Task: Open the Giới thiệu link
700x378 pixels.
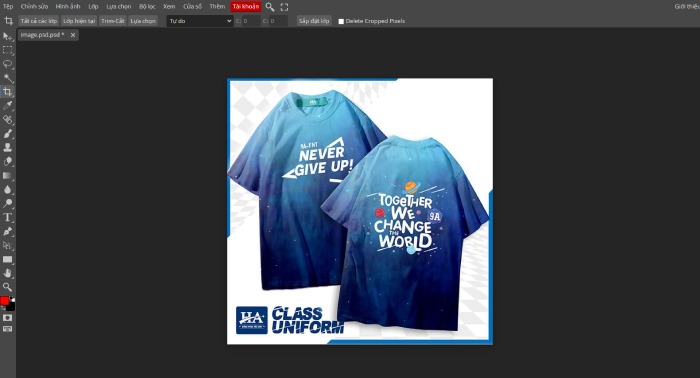Action: 687,6
